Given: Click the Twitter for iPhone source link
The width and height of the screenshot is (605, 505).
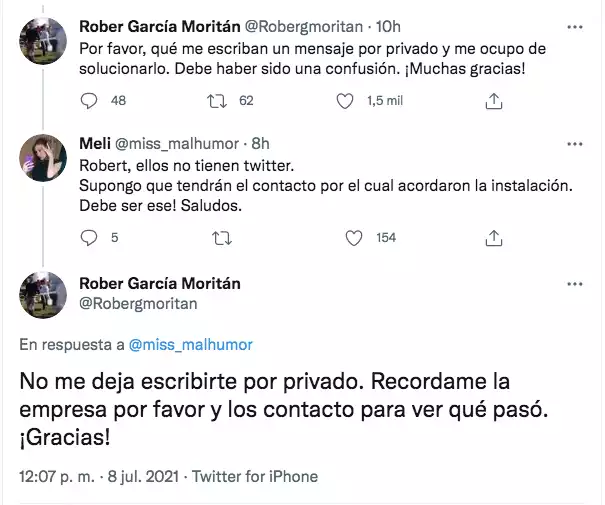Looking at the screenshot, I should pyautogui.click(x=258, y=476).
